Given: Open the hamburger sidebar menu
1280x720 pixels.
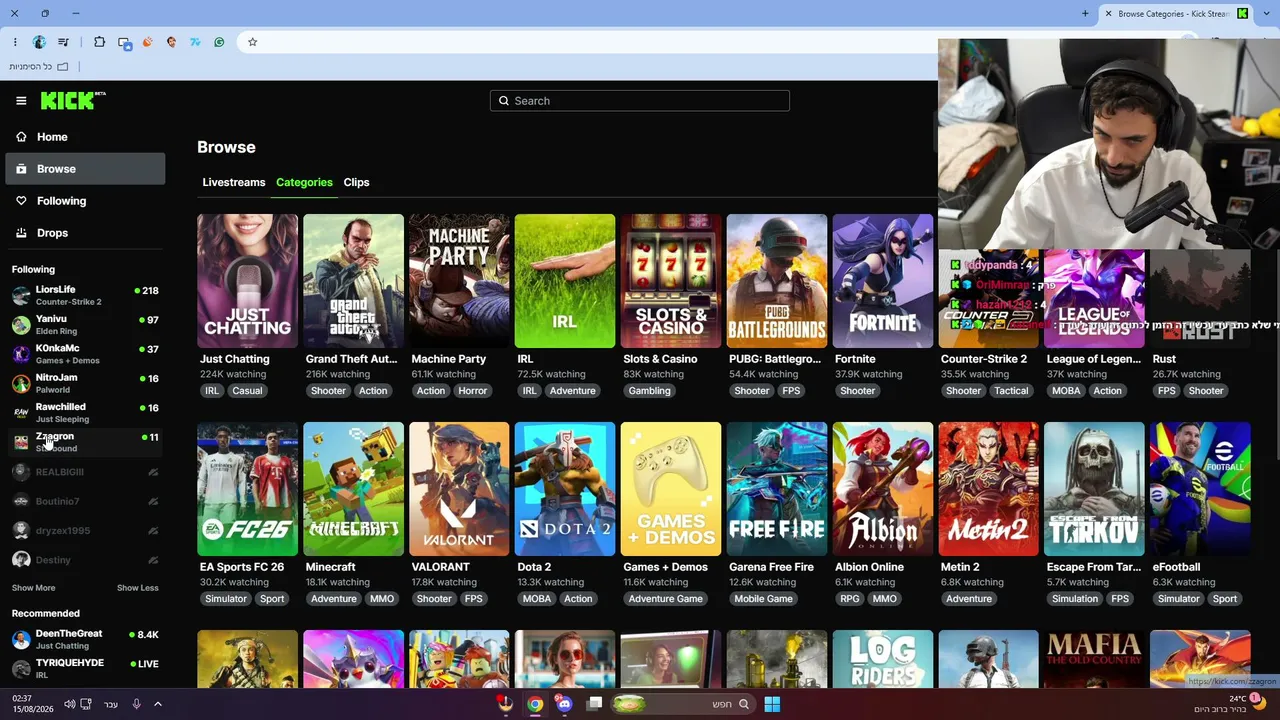Looking at the screenshot, I should [x=21, y=100].
